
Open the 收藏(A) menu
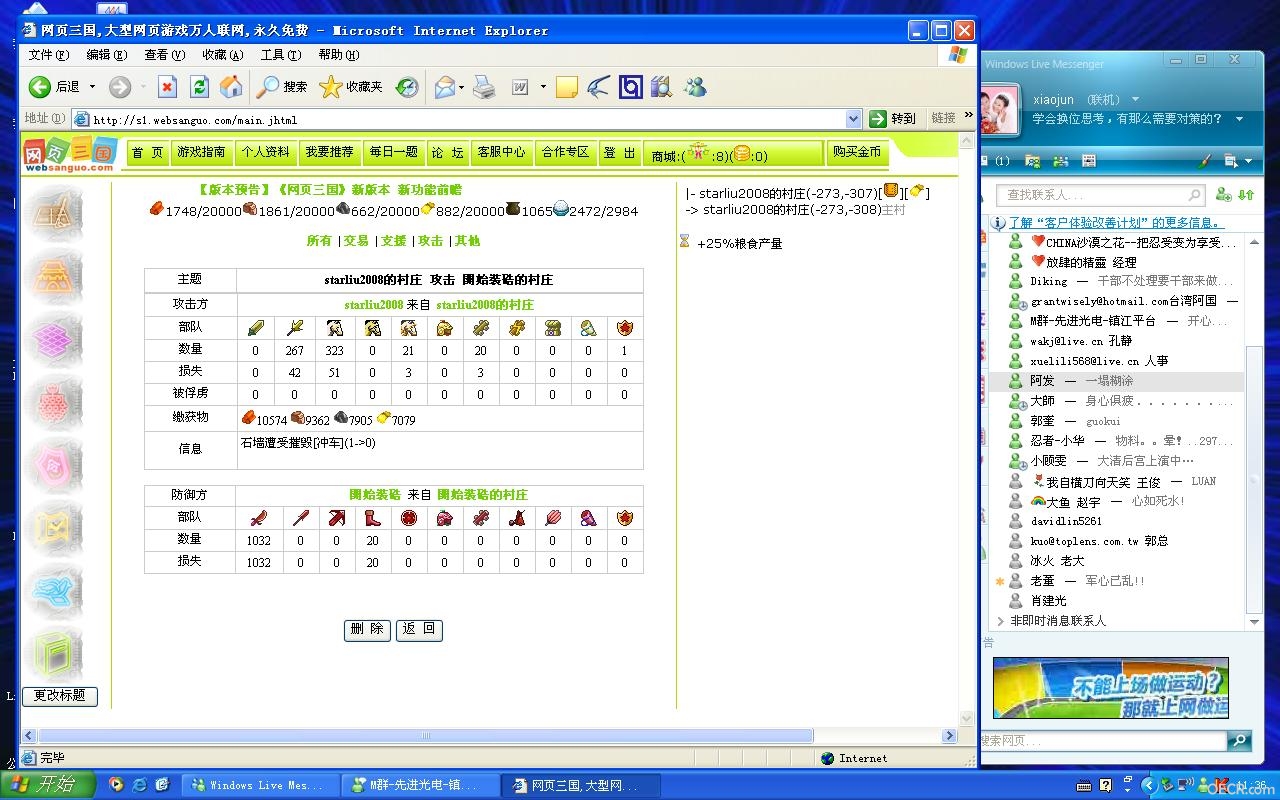223,55
